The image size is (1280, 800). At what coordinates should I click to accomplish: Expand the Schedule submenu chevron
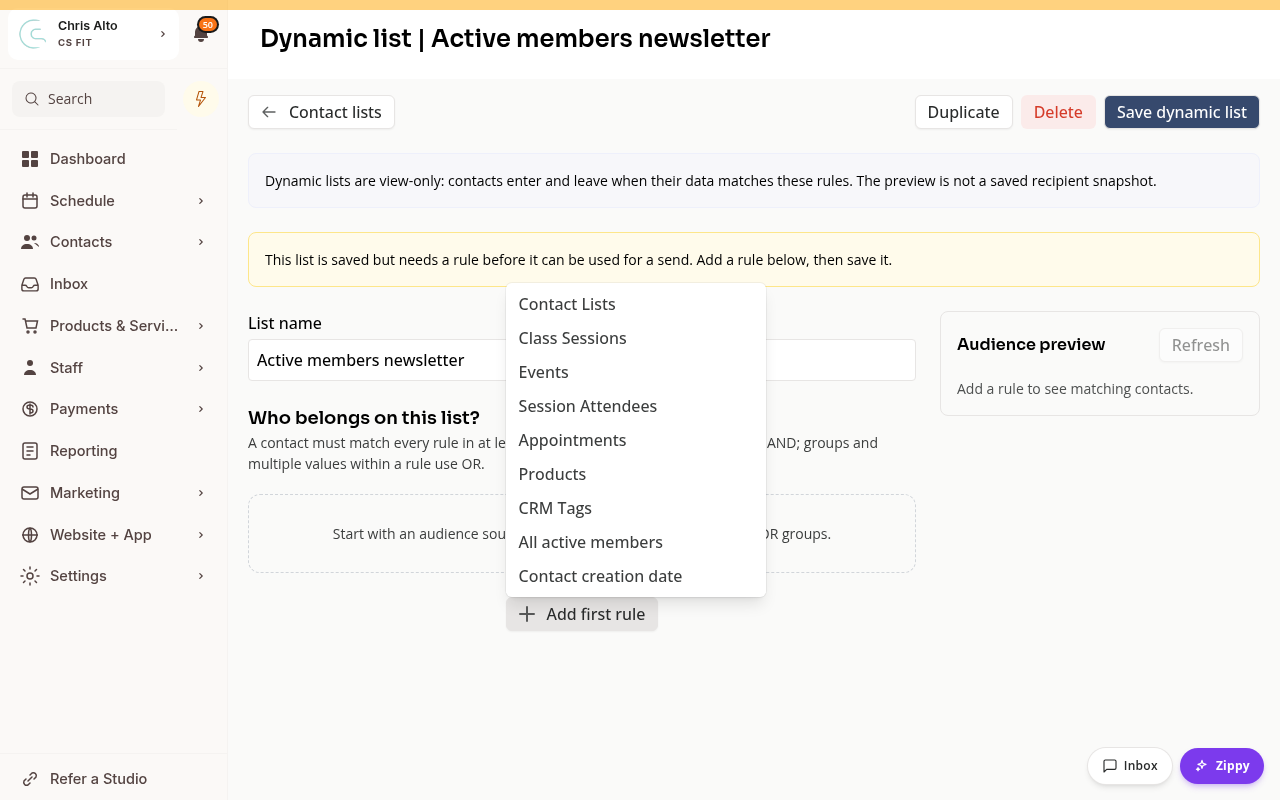pyautogui.click(x=201, y=201)
